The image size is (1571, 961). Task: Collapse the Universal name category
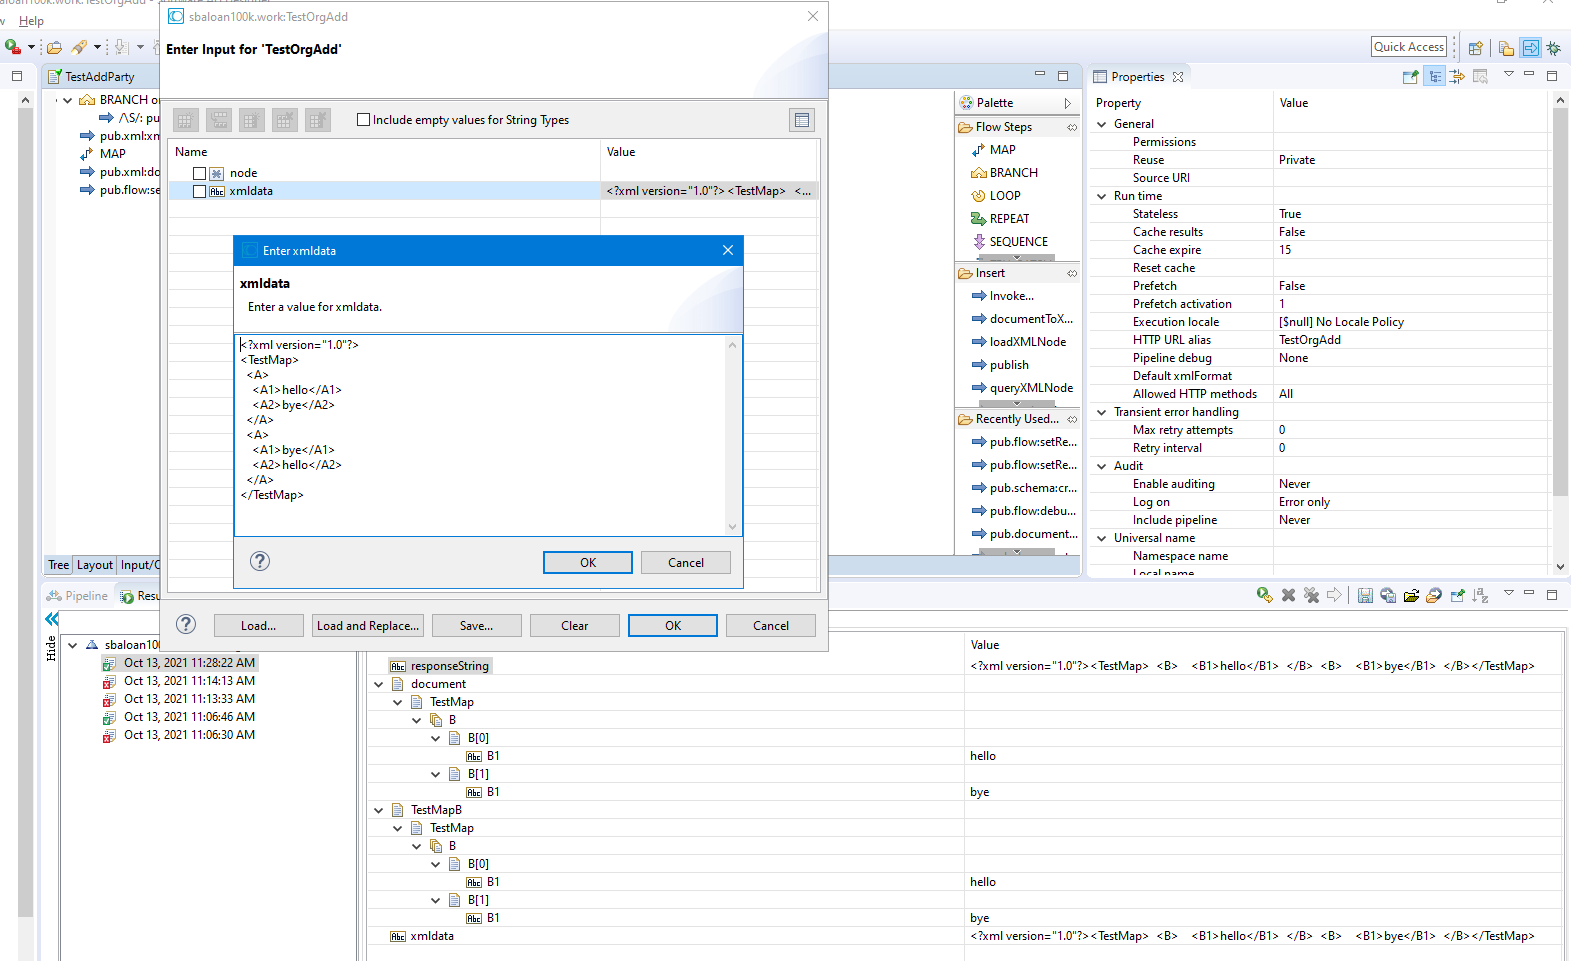[x=1102, y=538]
